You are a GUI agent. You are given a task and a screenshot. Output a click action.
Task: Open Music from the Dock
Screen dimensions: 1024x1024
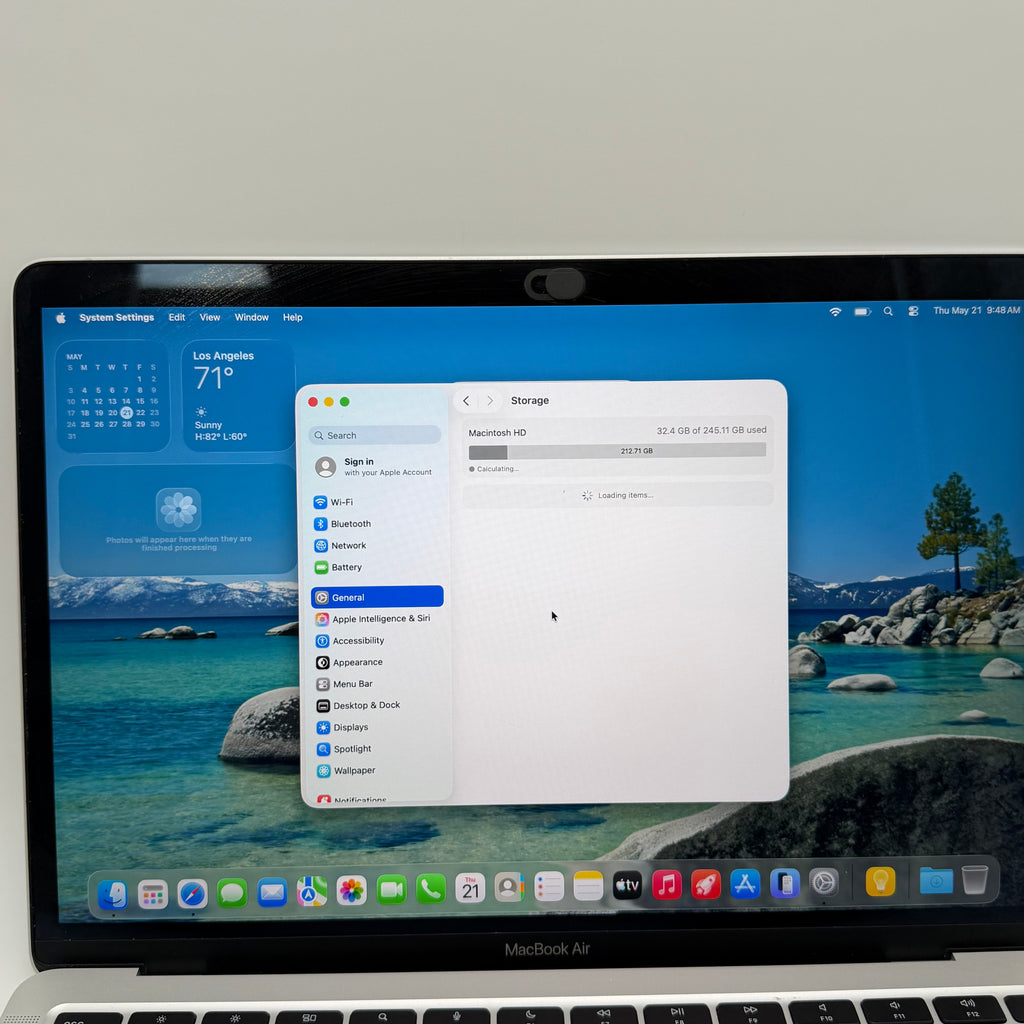667,885
